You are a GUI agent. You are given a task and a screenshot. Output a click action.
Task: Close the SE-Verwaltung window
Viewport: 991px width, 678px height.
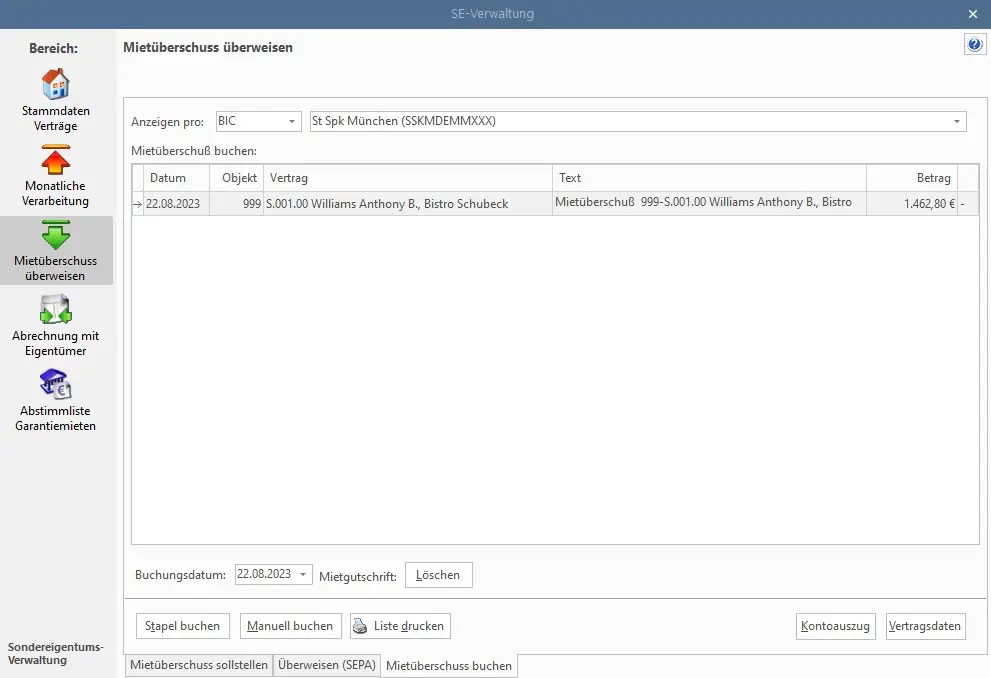[973, 14]
